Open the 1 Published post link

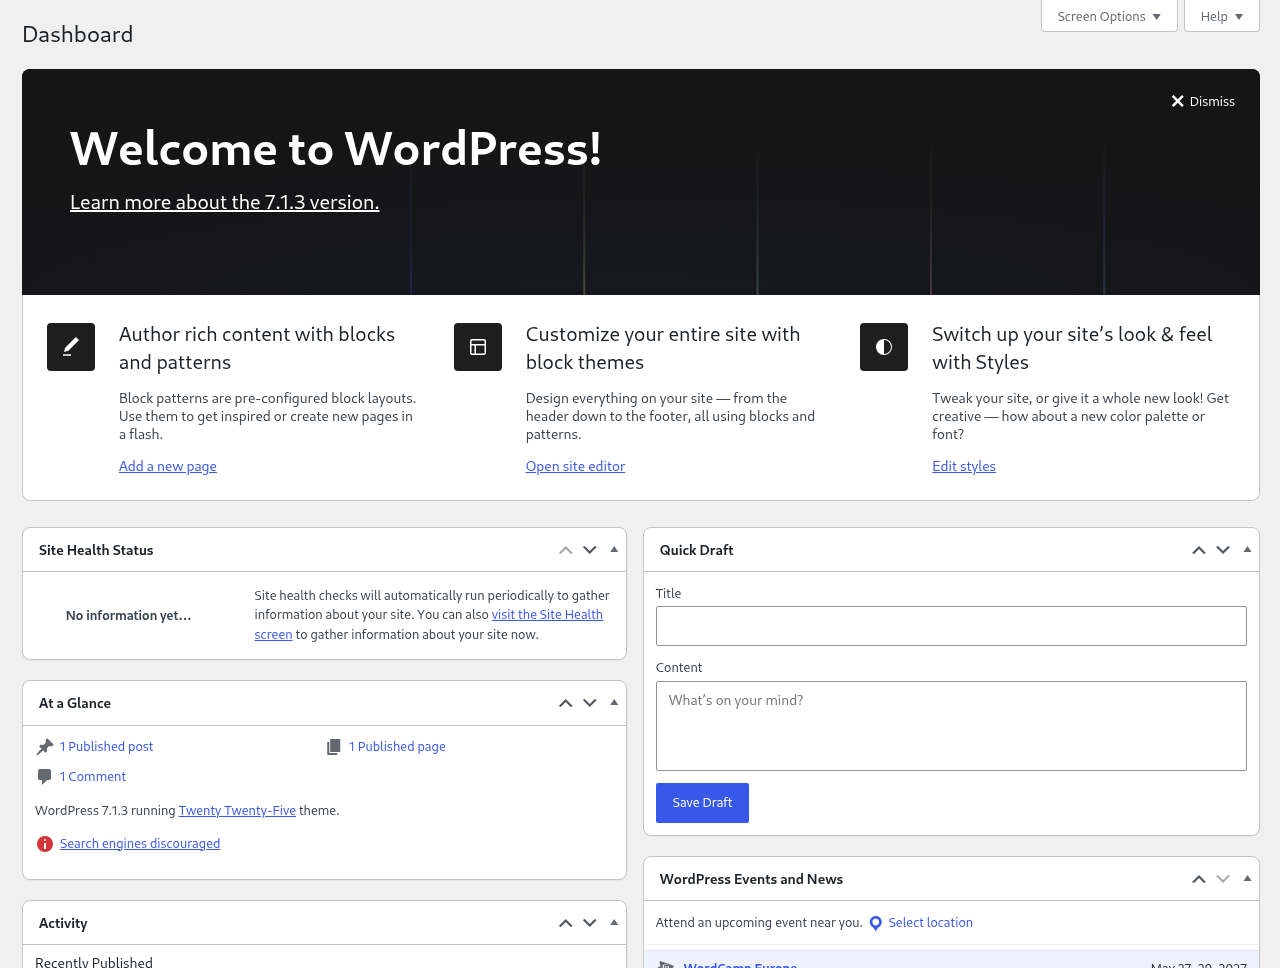pyautogui.click(x=106, y=747)
